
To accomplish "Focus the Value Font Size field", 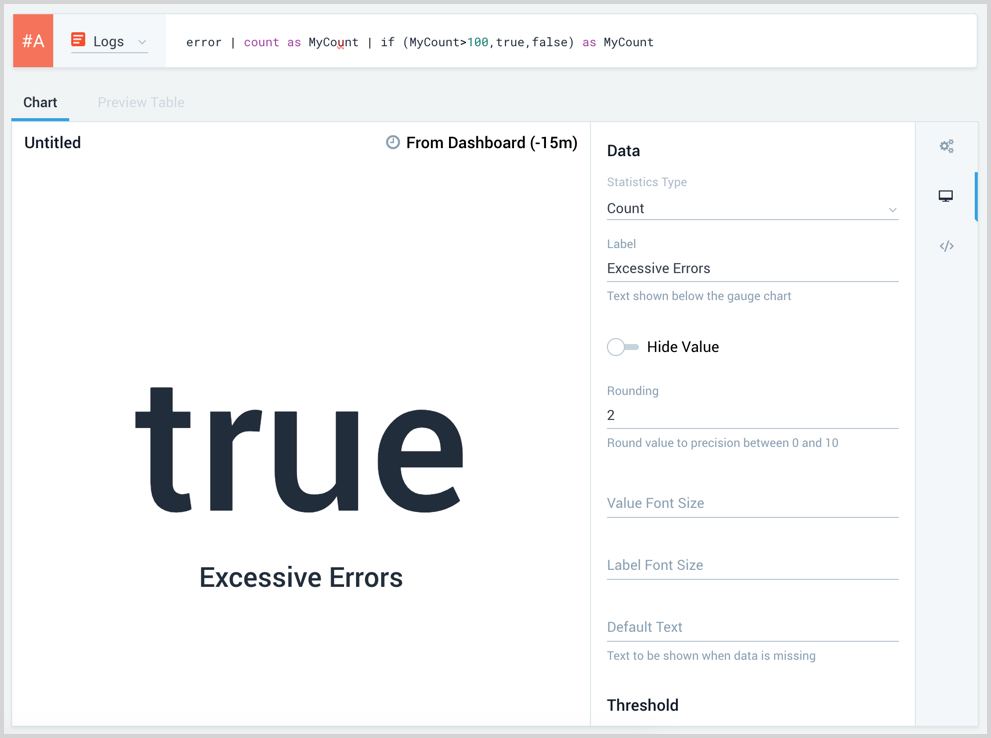I will [x=752, y=503].
